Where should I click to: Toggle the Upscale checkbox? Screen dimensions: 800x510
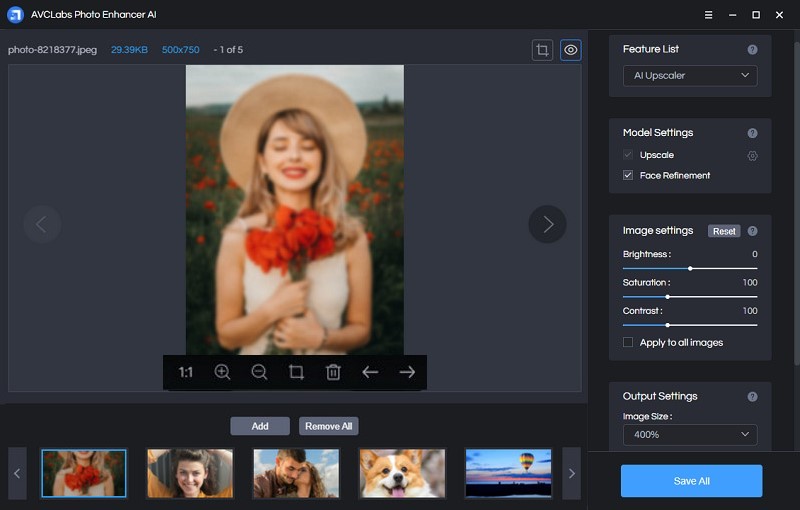(628, 155)
